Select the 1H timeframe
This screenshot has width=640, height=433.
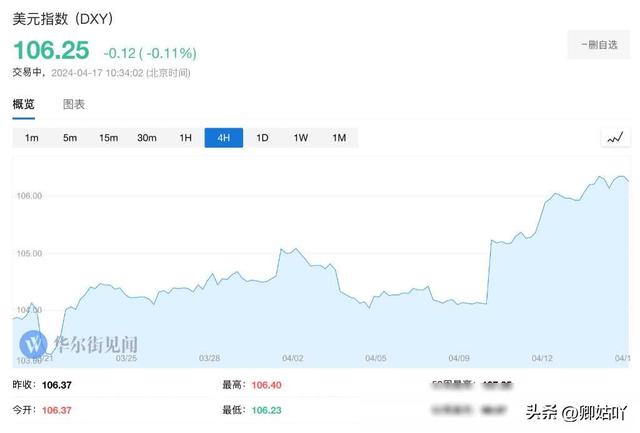185,138
